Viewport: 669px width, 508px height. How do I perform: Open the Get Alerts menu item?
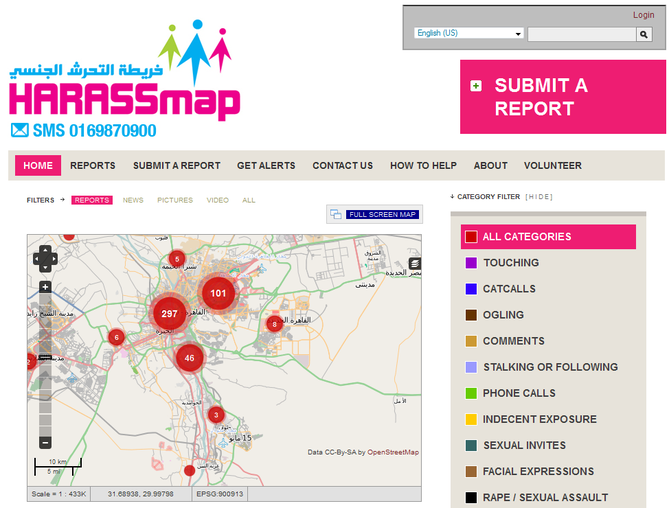[266, 165]
